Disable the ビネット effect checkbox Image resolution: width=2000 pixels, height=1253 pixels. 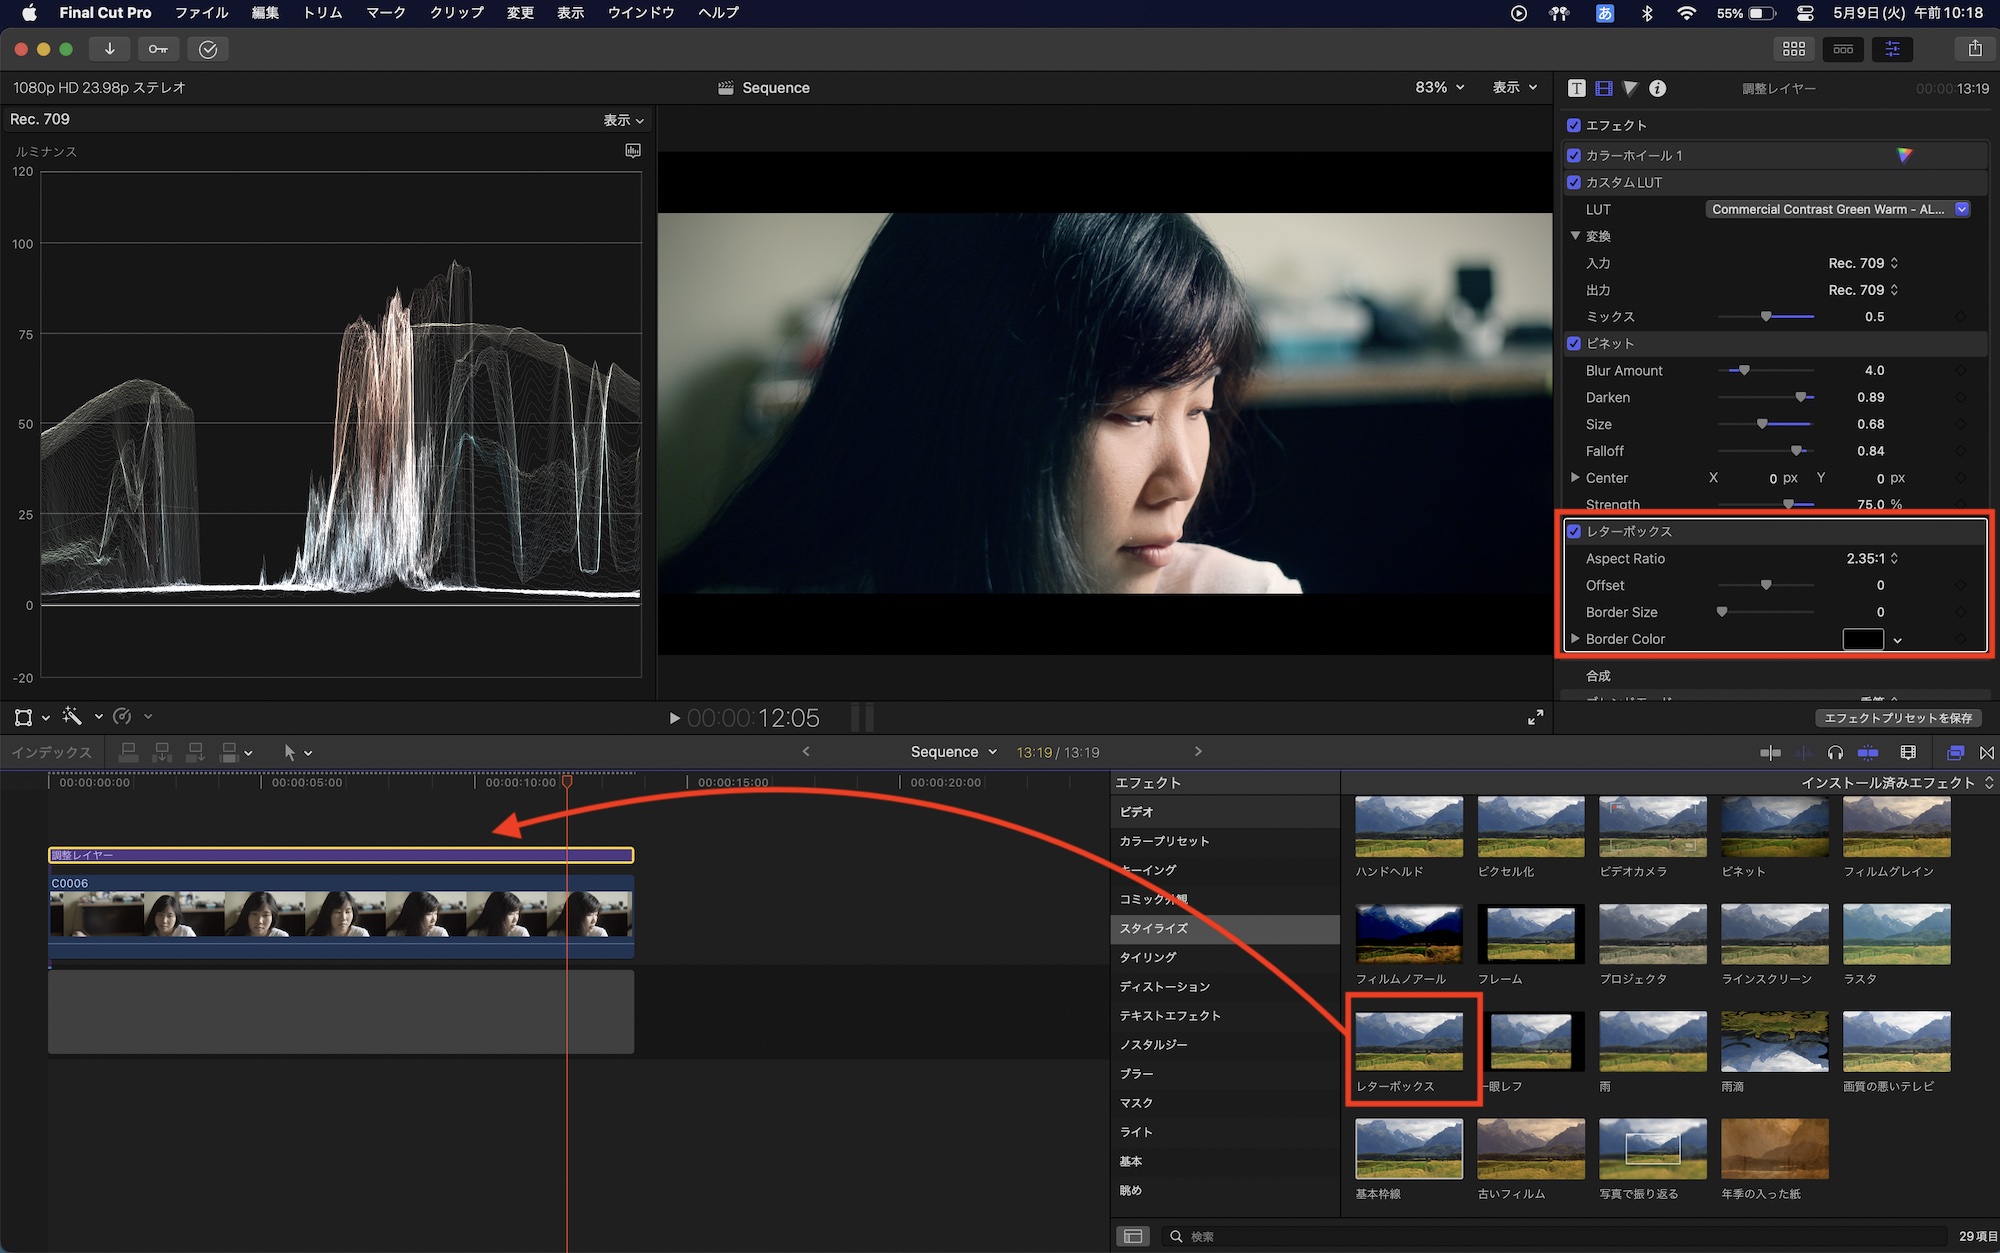click(1574, 343)
